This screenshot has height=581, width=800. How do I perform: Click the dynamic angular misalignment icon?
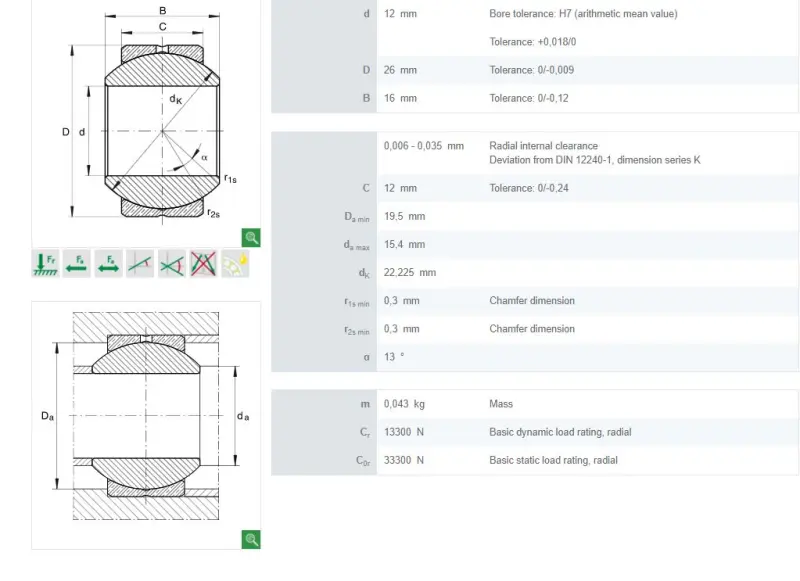(x=172, y=264)
